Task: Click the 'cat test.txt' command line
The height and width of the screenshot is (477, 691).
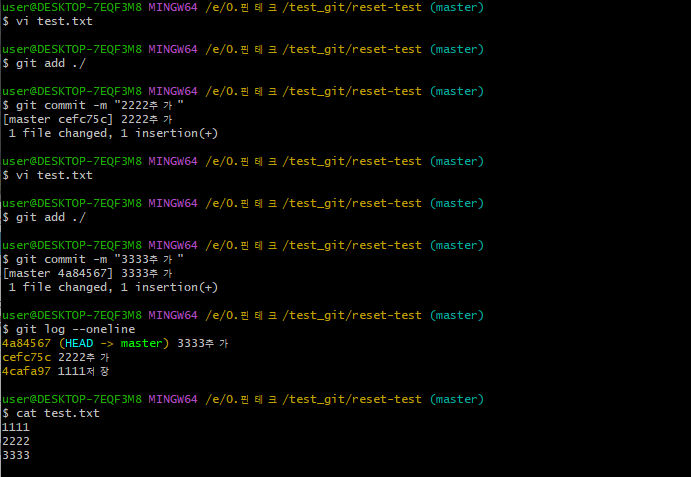Action: [51, 413]
